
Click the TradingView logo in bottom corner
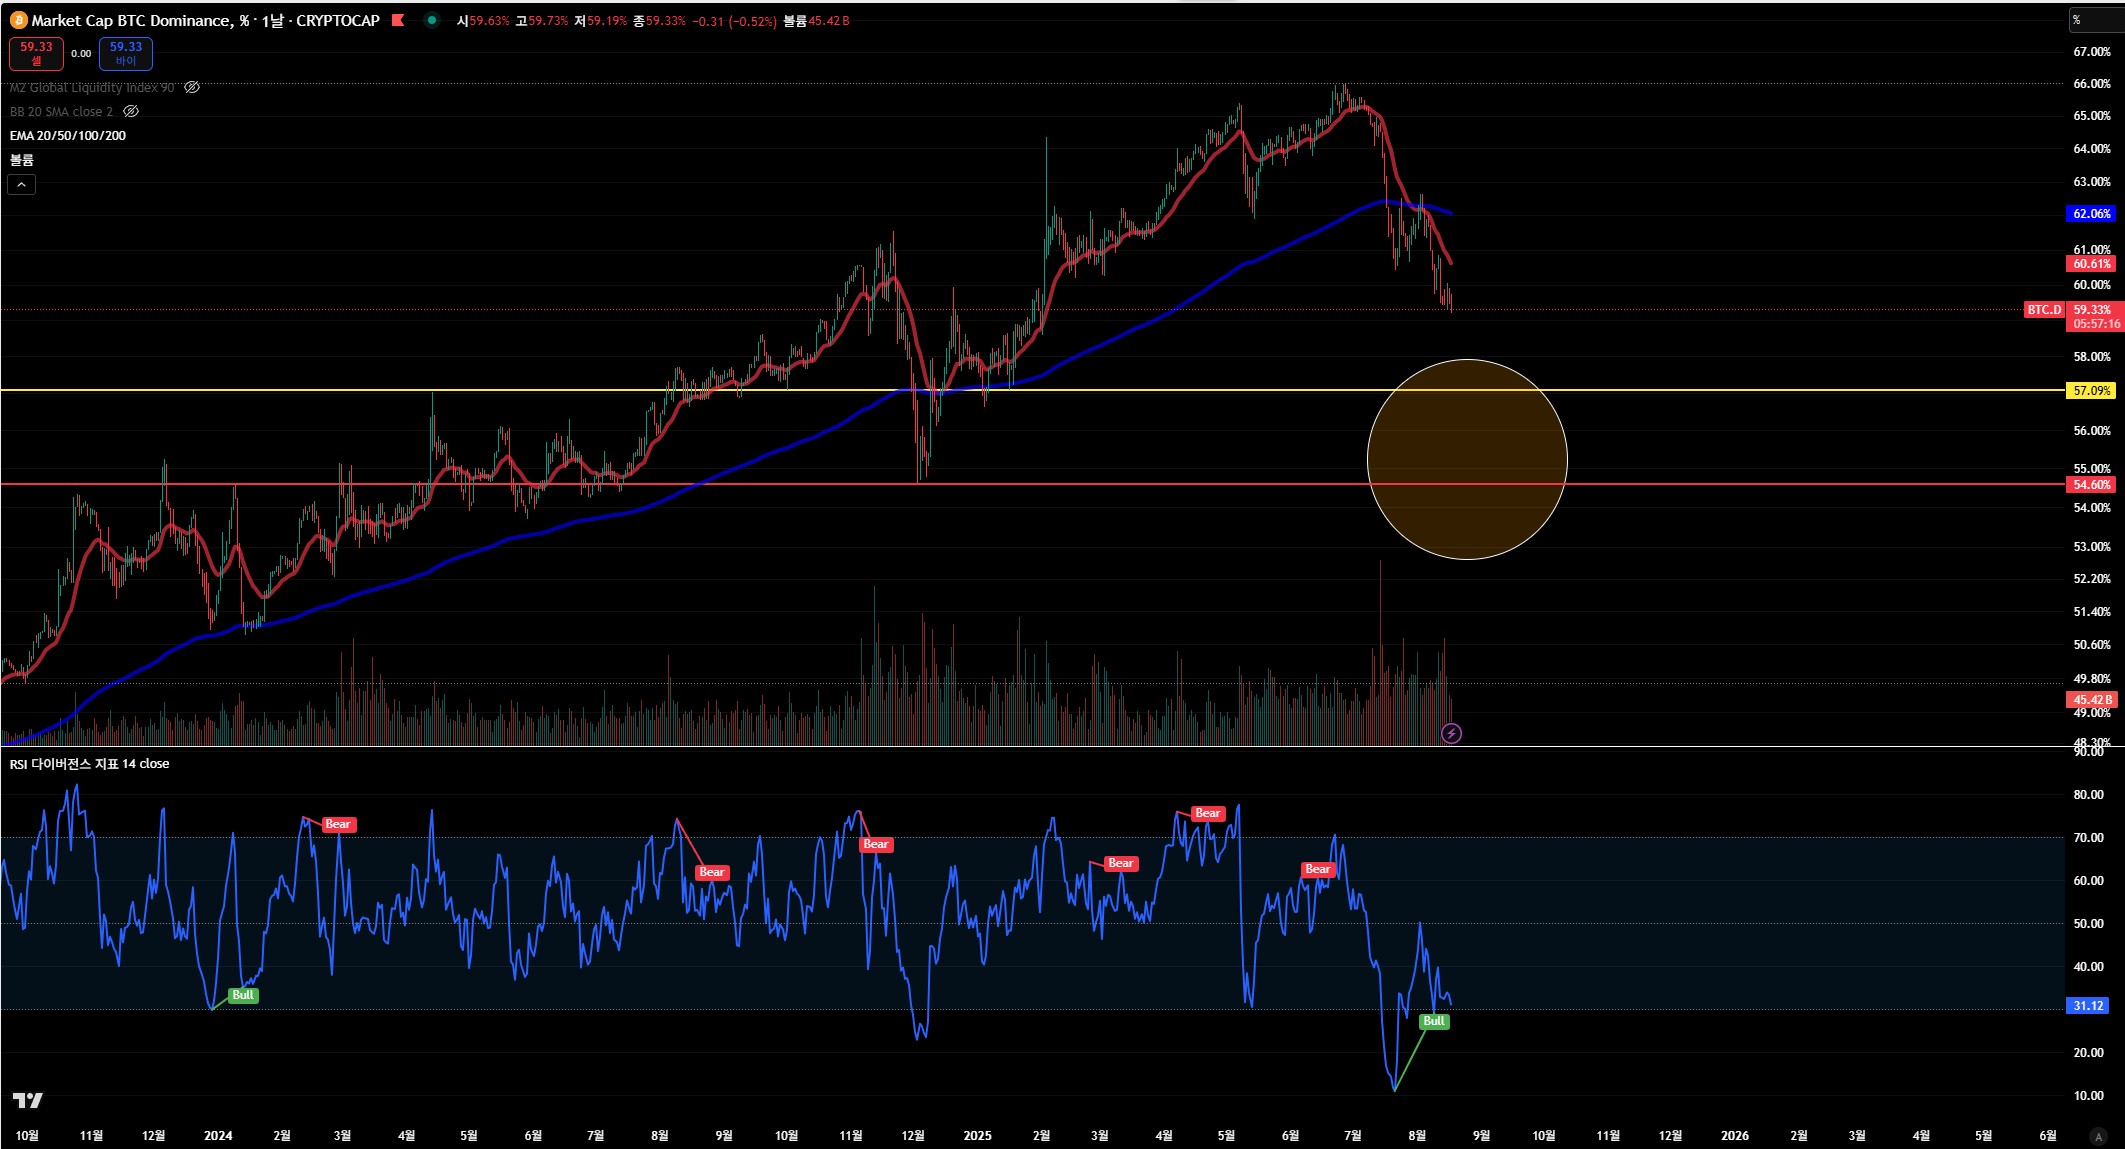28,1100
